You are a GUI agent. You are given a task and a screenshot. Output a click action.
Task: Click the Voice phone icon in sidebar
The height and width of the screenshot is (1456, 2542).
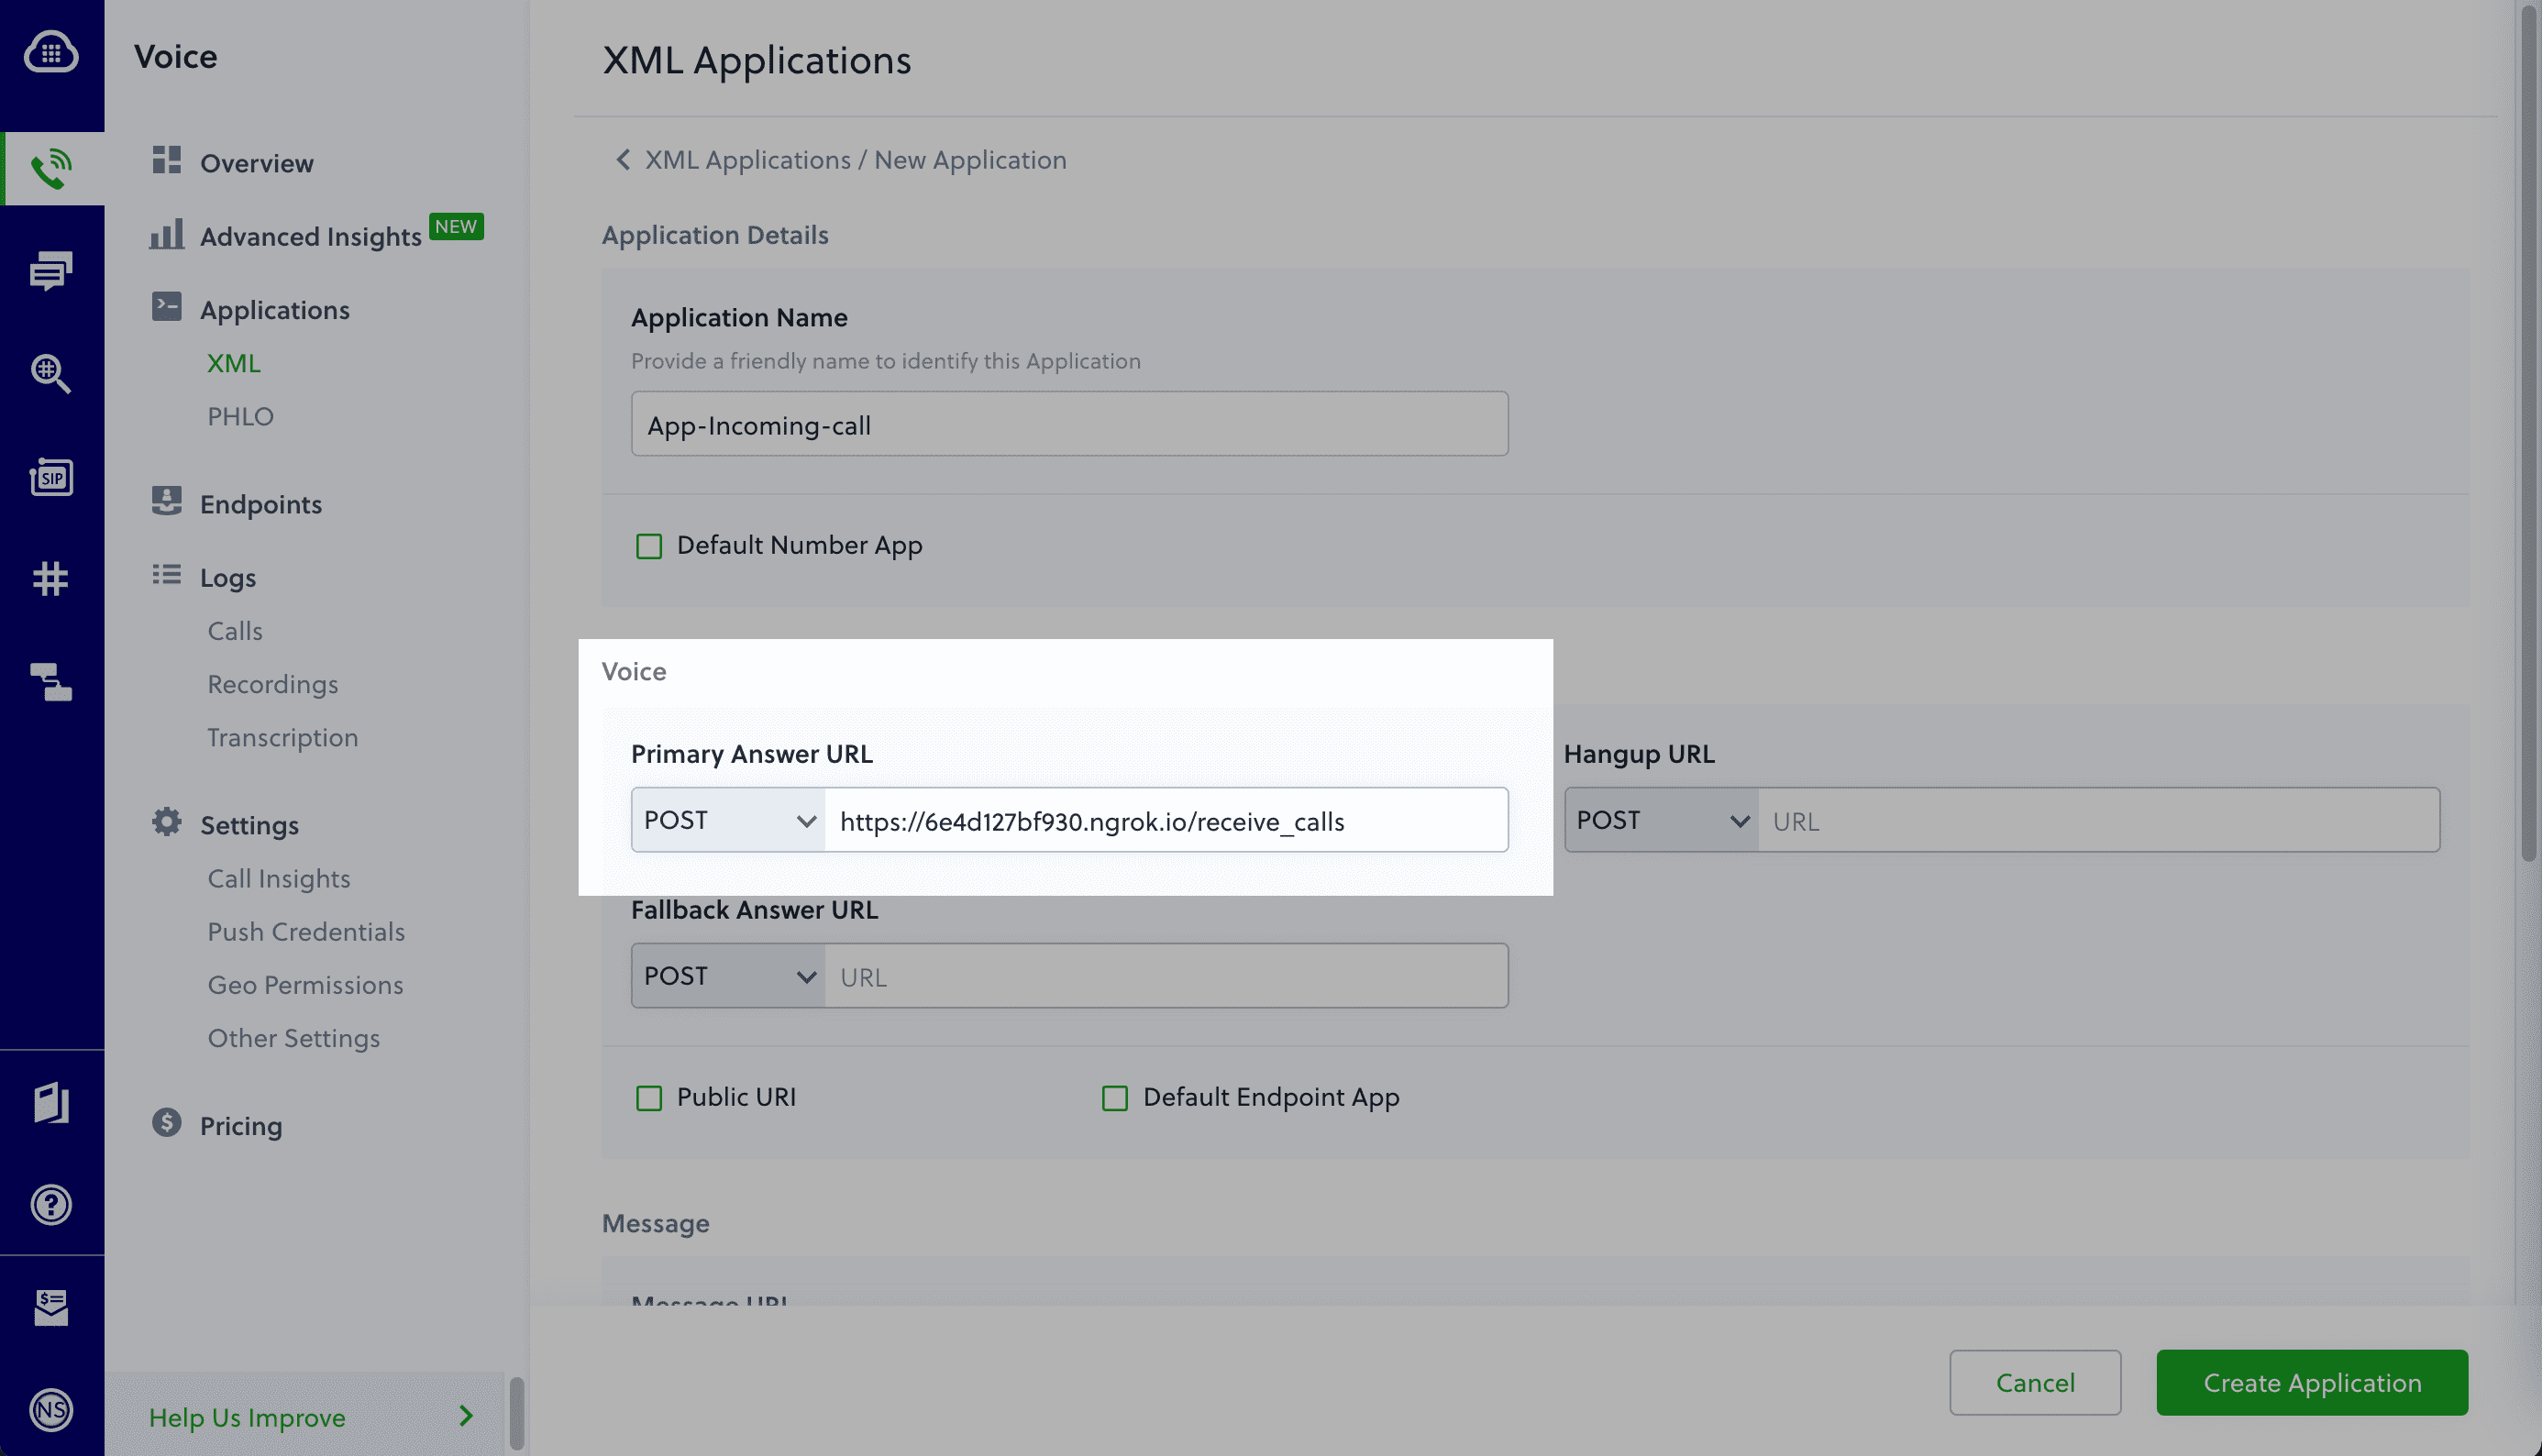(50, 168)
